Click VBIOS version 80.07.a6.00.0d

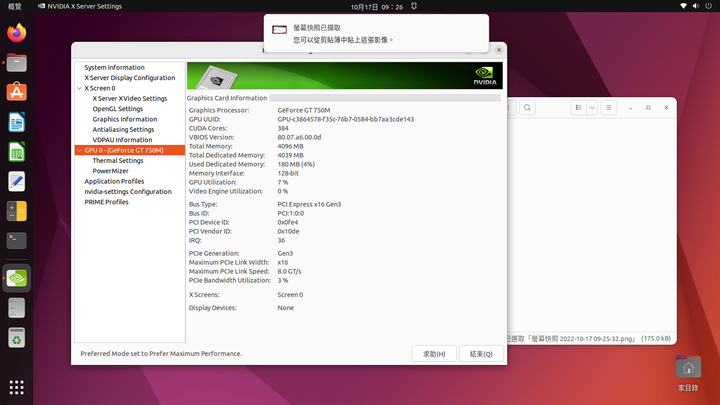[299, 137]
